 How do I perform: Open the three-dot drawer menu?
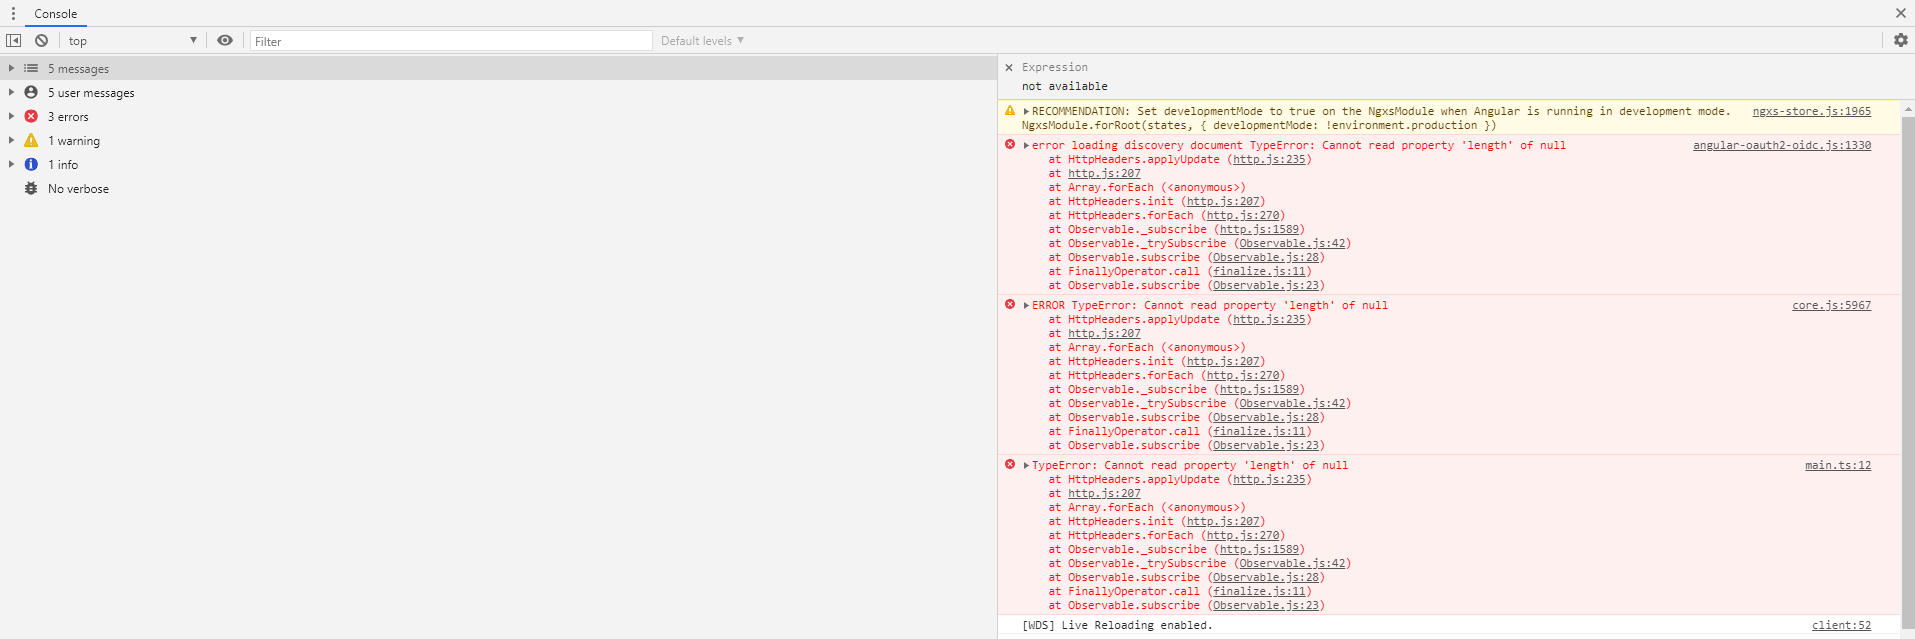point(13,14)
